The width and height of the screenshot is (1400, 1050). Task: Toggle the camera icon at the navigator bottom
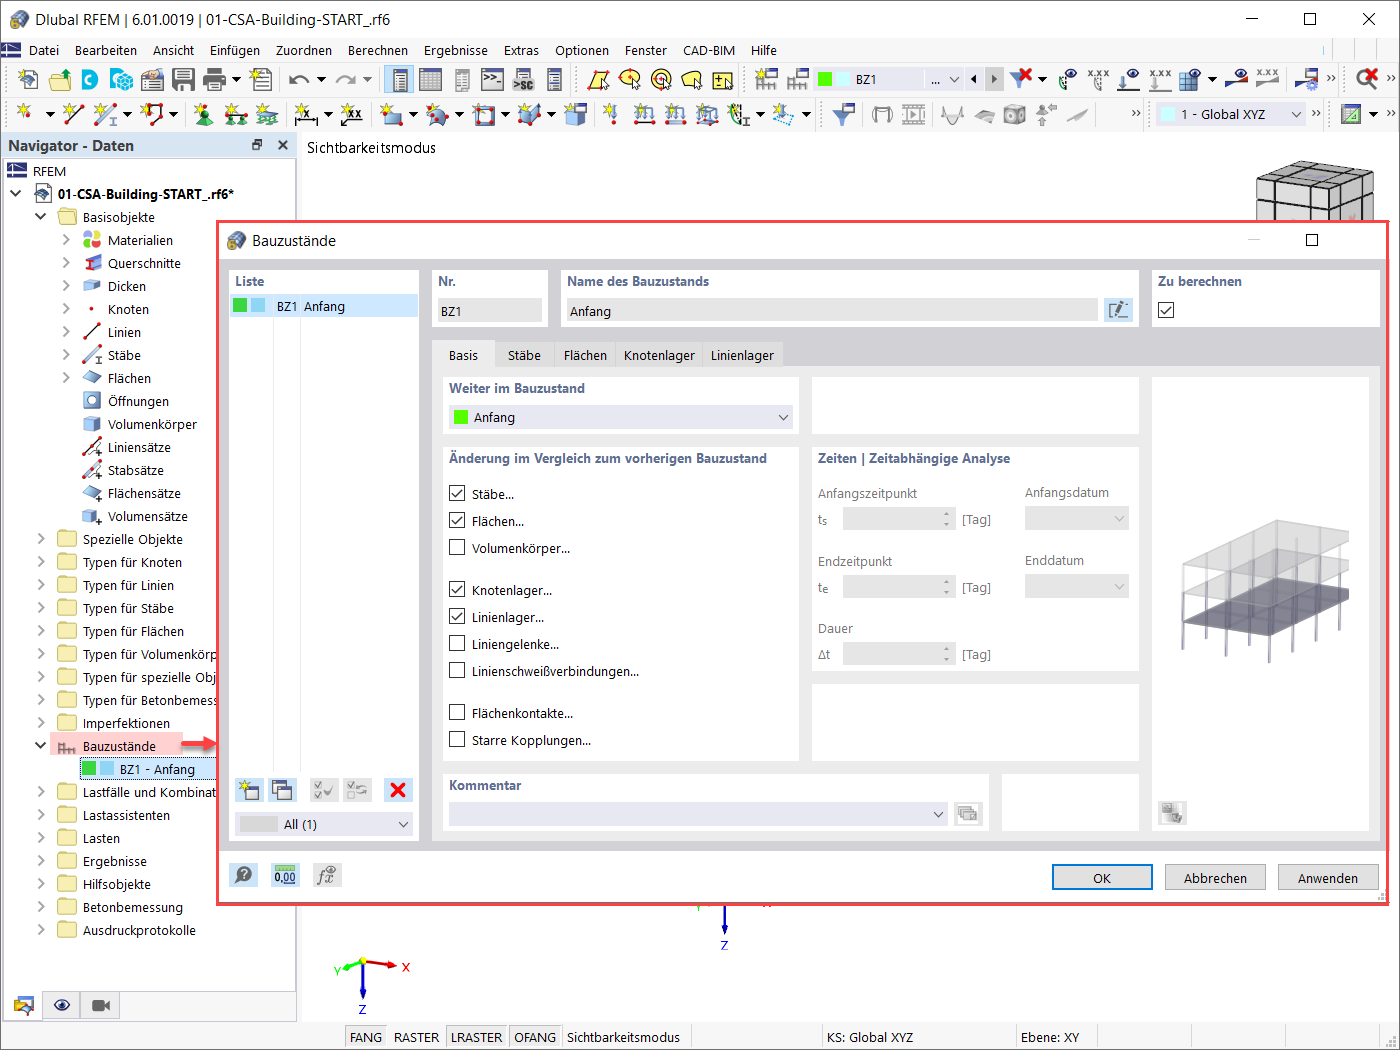(100, 1005)
